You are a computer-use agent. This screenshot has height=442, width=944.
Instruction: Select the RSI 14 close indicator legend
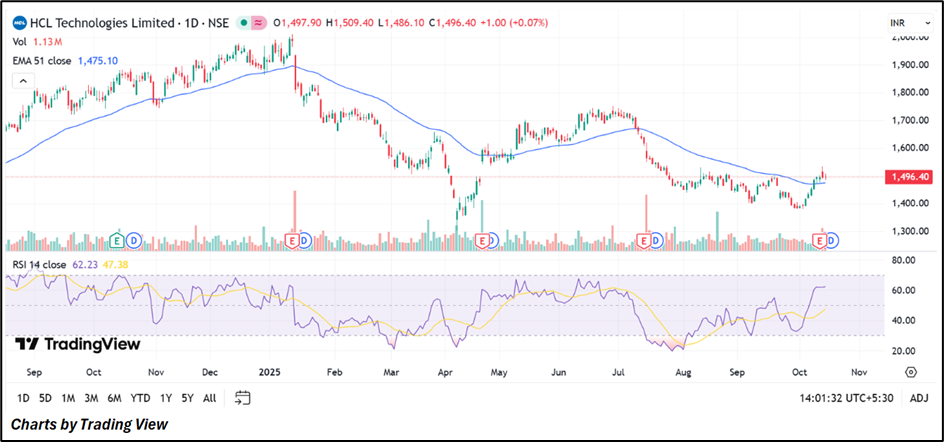click(39, 265)
